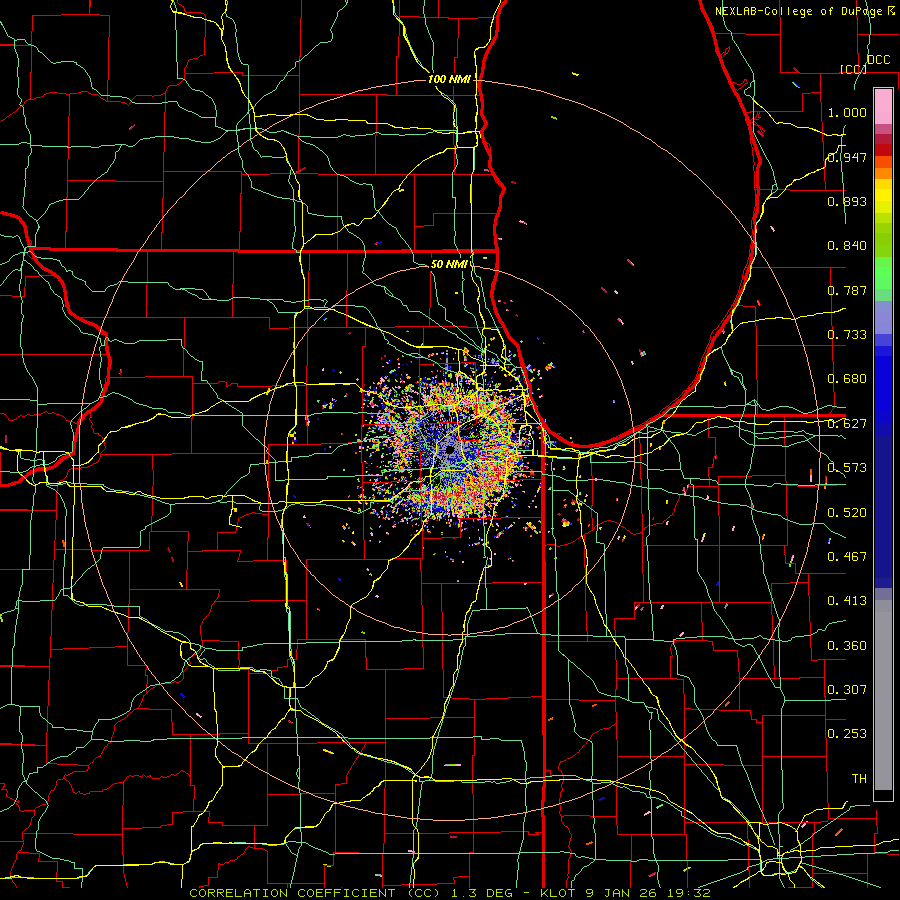The width and height of the screenshot is (900, 900).
Task: Pick the orange segment of the color scale
Action: click(x=883, y=168)
